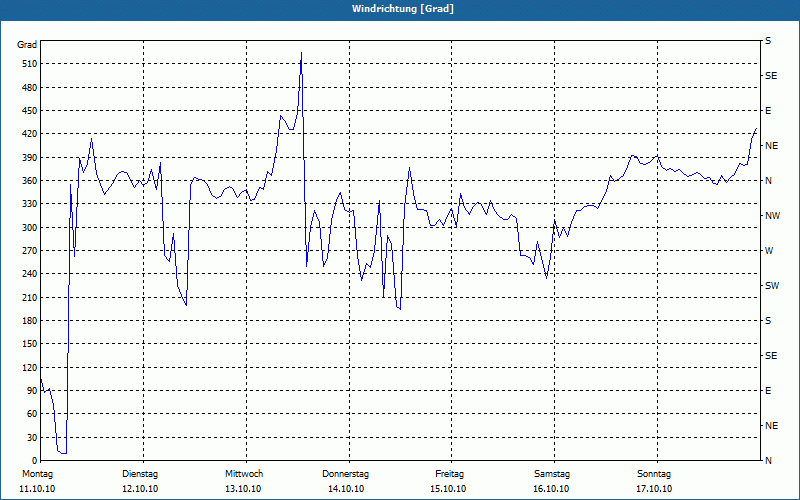Select the date 14.10.10

pos(346,489)
